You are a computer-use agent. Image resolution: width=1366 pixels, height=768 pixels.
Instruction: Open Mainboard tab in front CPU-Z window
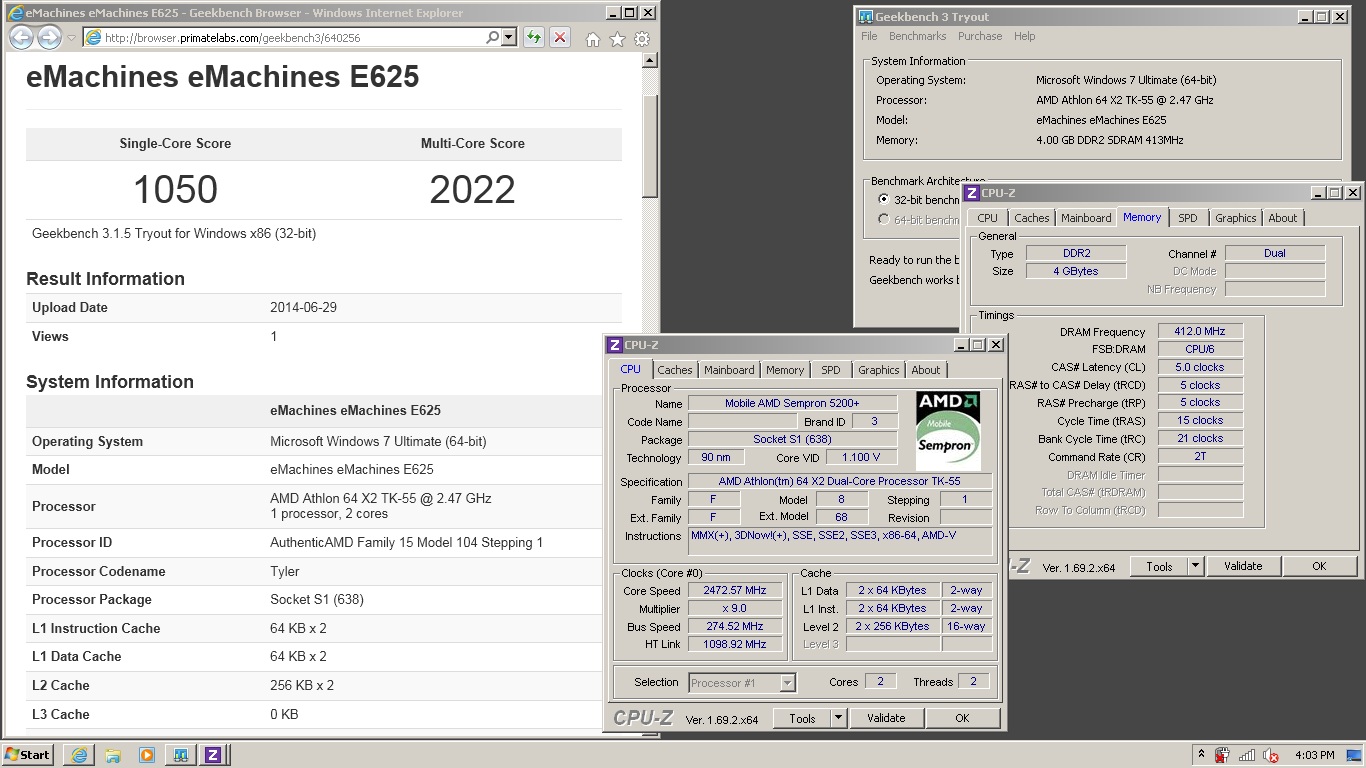pyautogui.click(x=729, y=370)
